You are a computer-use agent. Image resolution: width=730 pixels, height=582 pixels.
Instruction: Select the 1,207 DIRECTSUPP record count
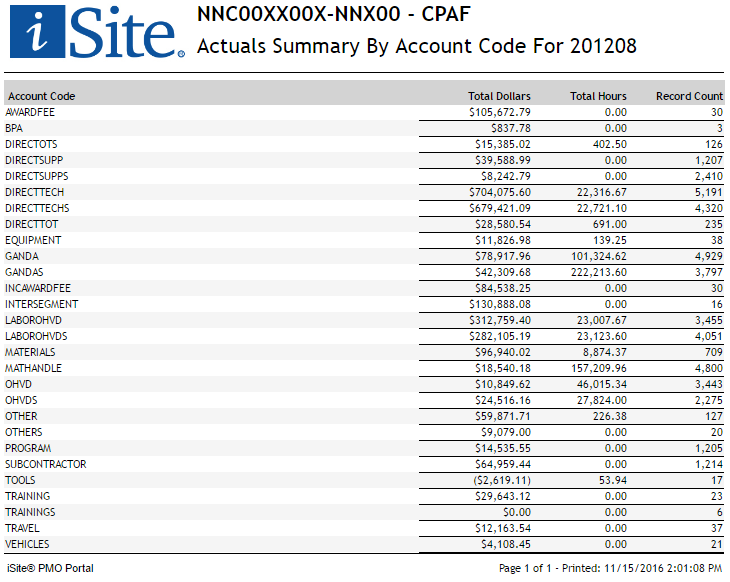click(x=709, y=160)
